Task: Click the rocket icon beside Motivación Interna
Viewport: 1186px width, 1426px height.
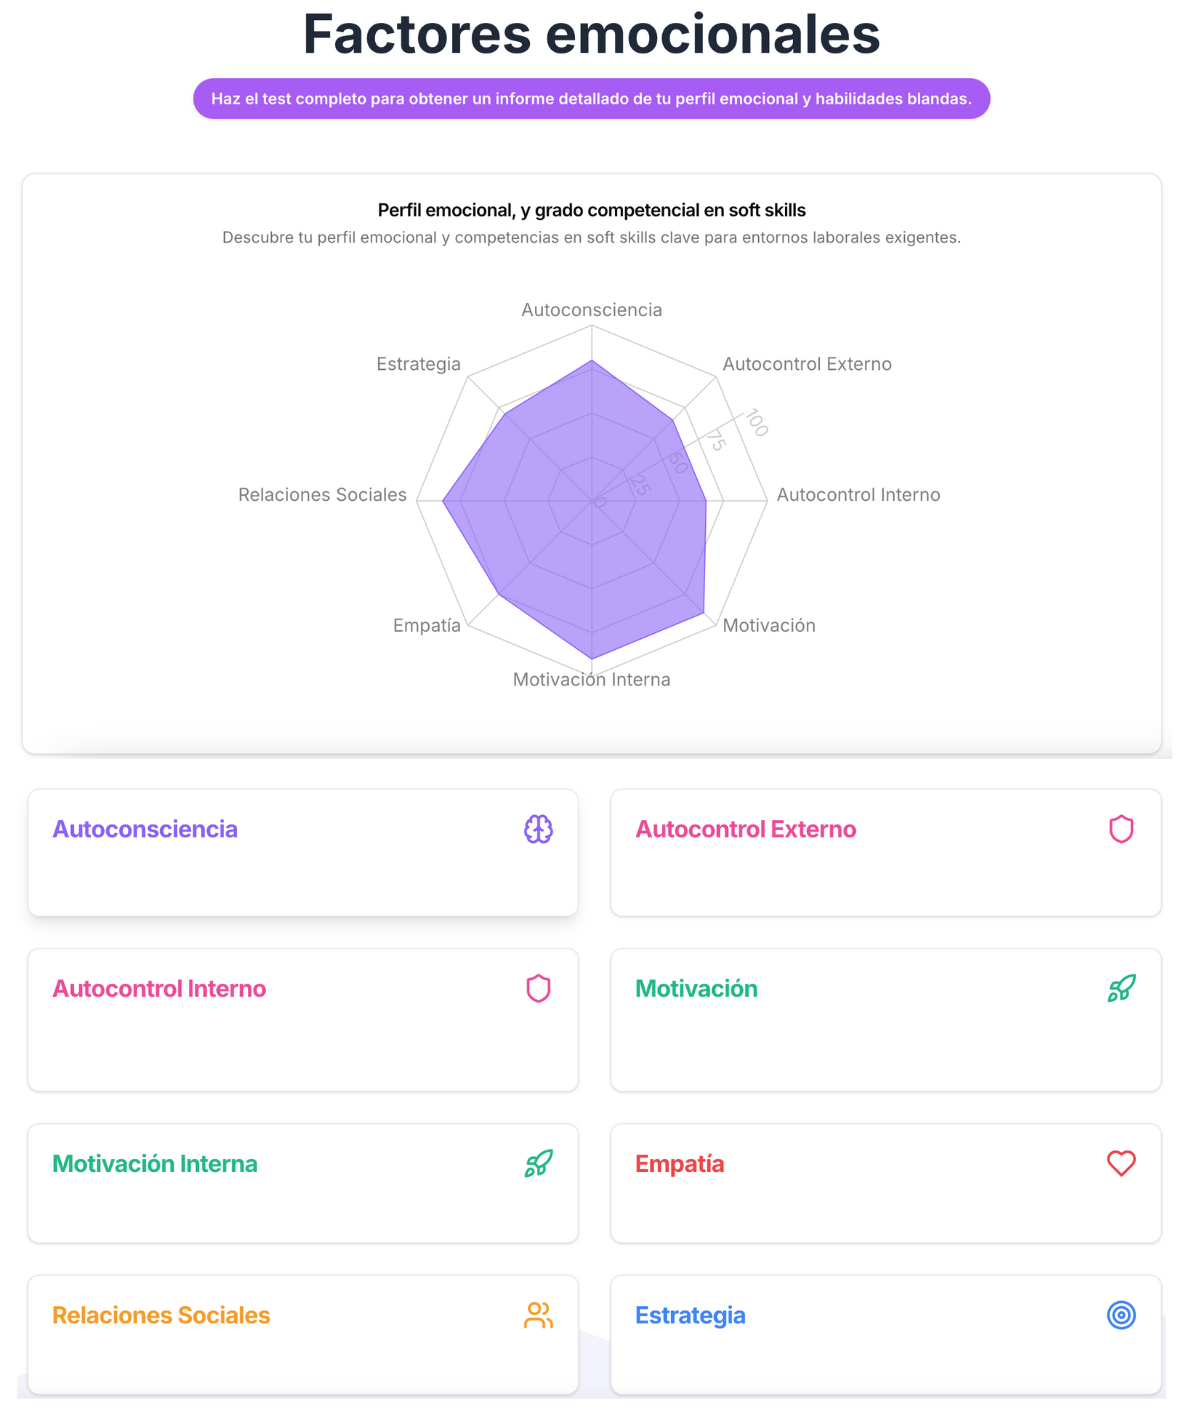Action: pyautogui.click(x=538, y=1163)
